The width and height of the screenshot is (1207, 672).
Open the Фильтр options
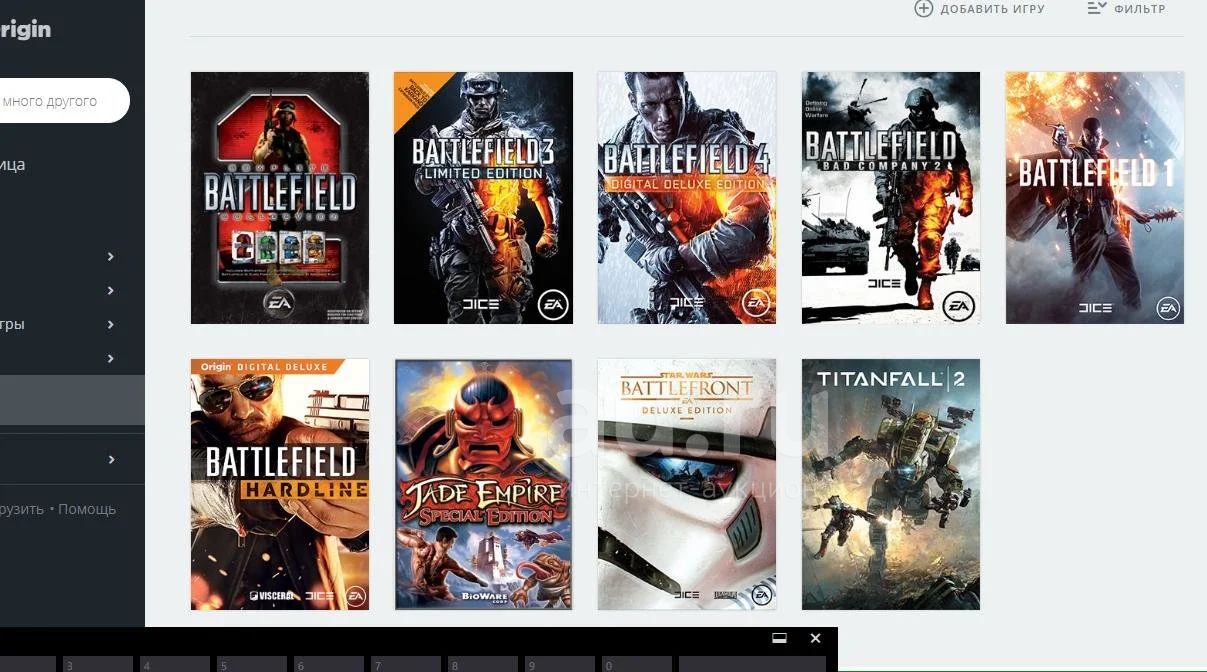click(1126, 9)
